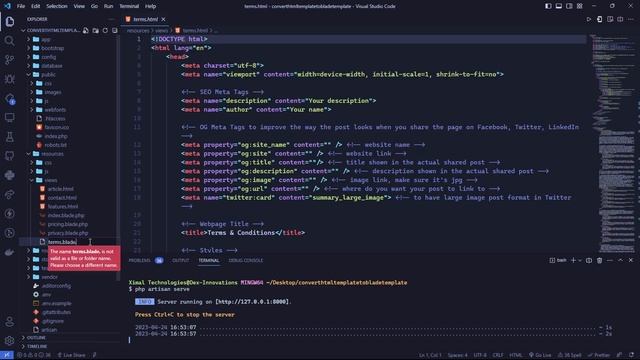Open the Python extension view
Viewport: 640px width, 360px height.
9,175
